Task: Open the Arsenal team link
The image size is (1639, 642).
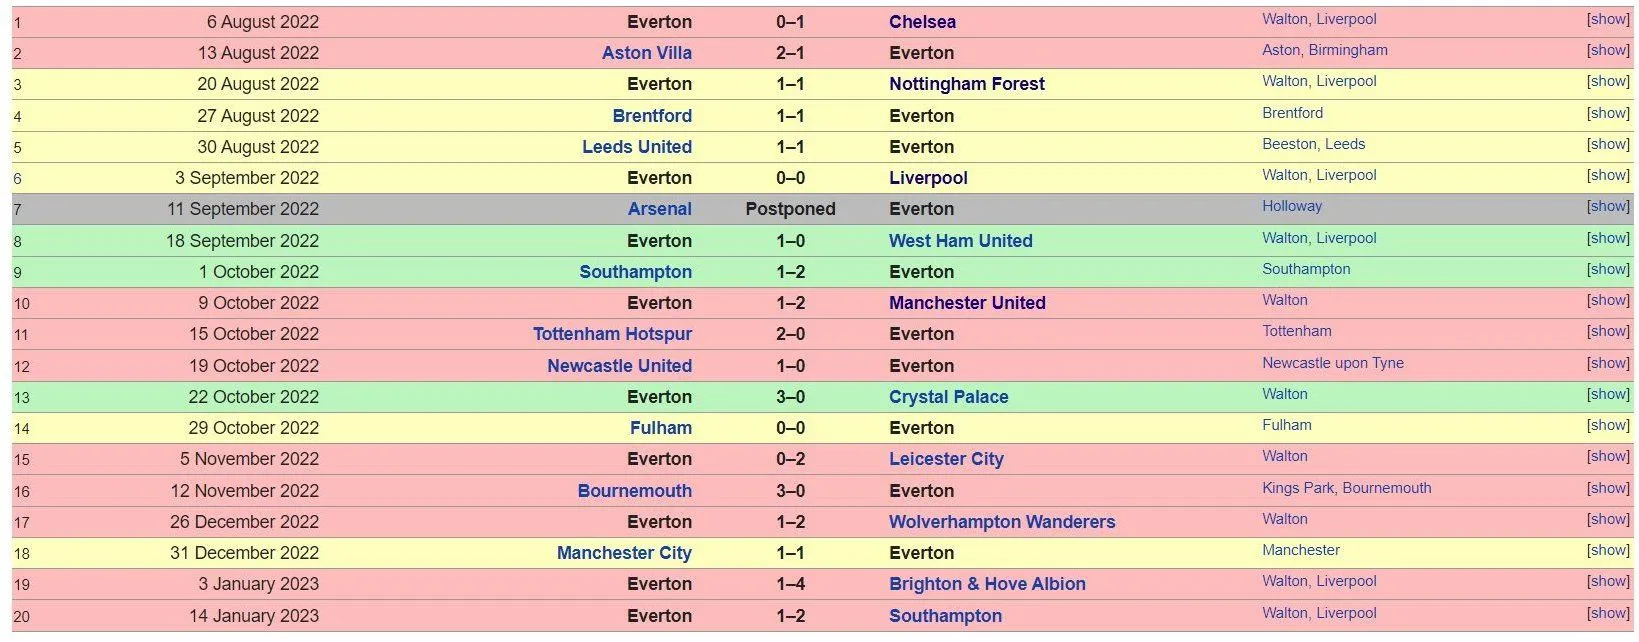Action: coord(659,209)
